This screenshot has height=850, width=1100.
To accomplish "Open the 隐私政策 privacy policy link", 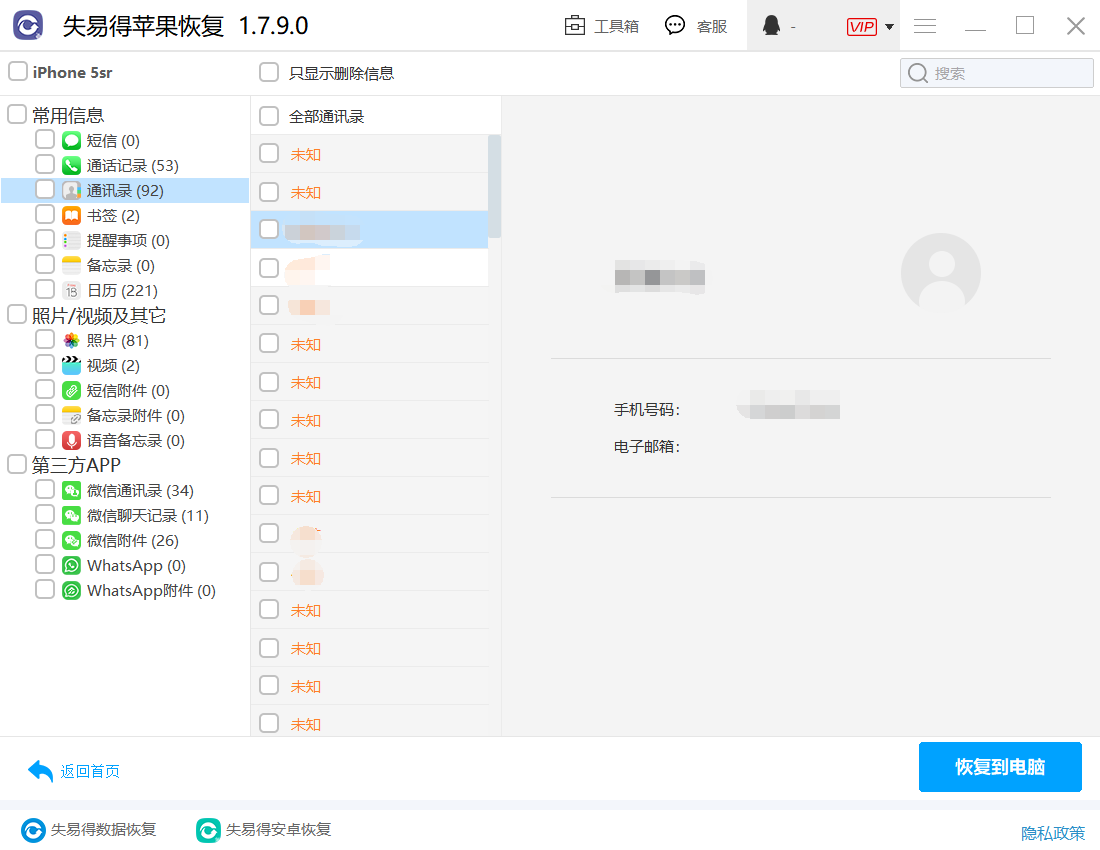I will point(1052,833).
